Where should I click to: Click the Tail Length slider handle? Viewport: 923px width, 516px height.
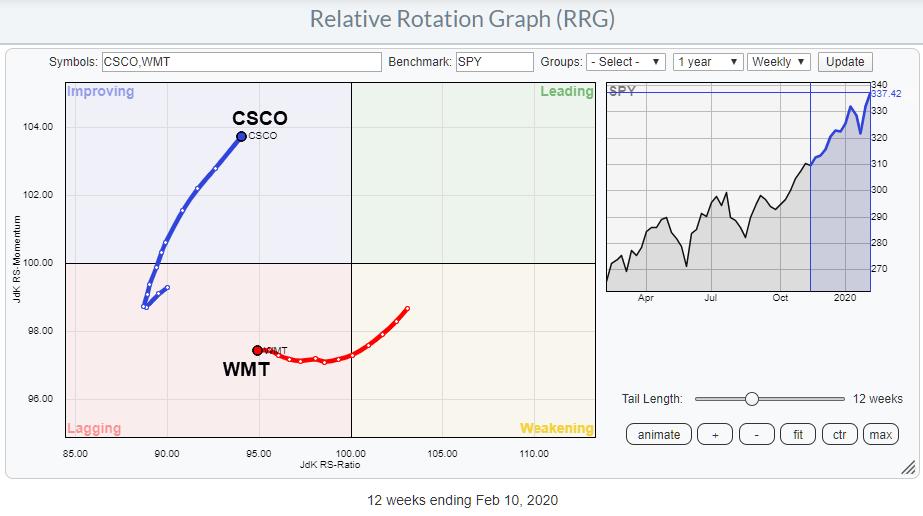tap(752, 399)
